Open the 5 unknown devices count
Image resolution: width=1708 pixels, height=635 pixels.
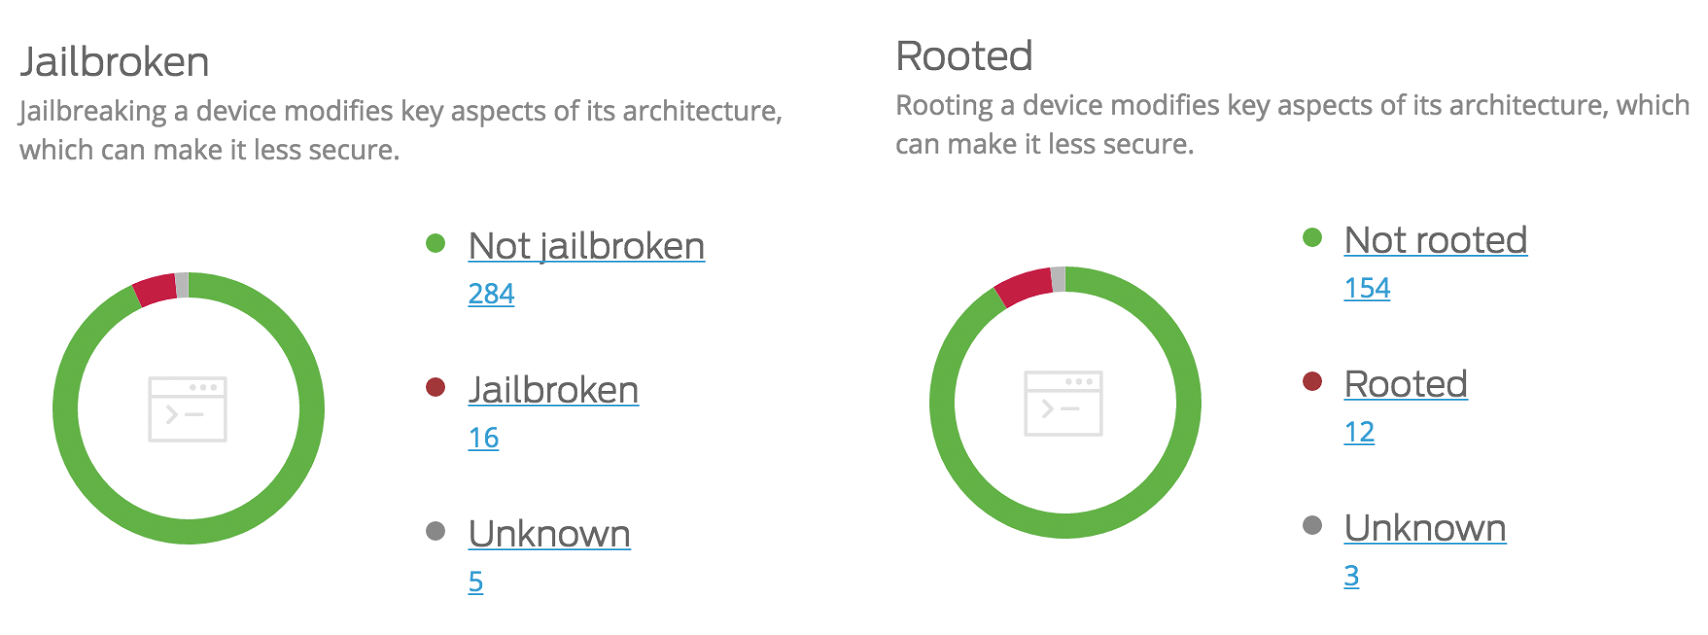tap(476, 582)
